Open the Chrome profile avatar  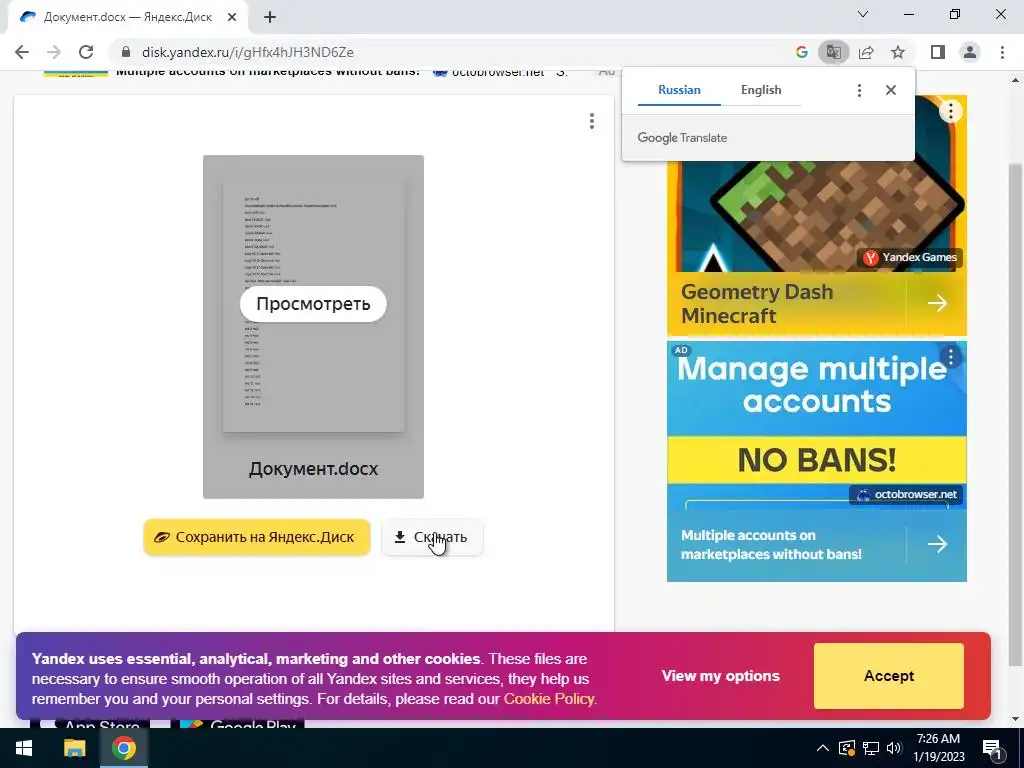(x=970, y=52)
